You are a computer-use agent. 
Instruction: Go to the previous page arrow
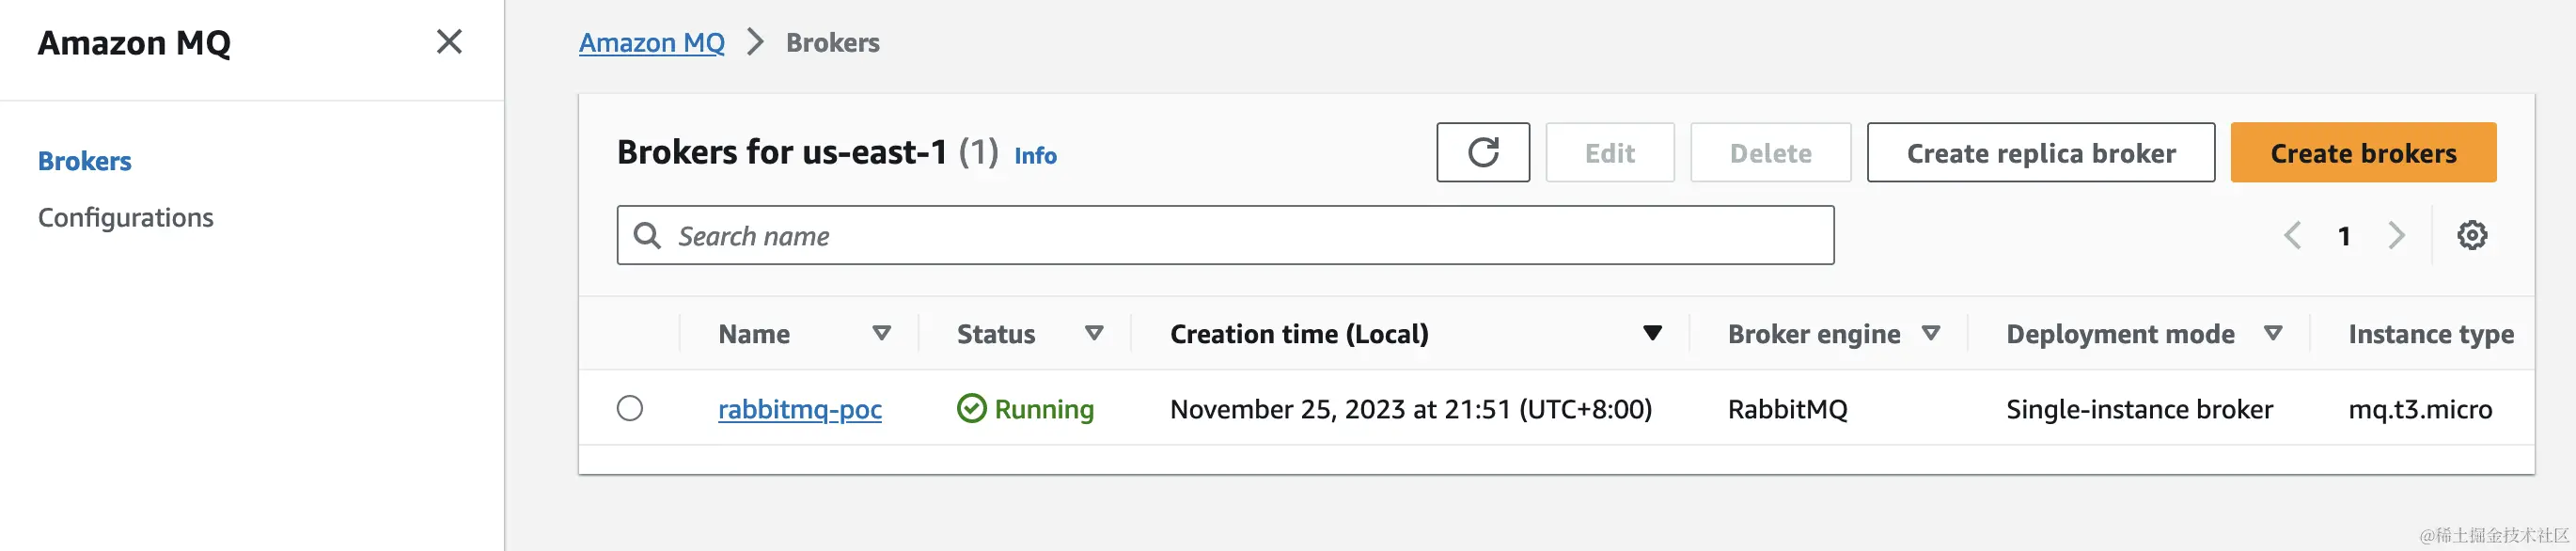[2293, 236]
